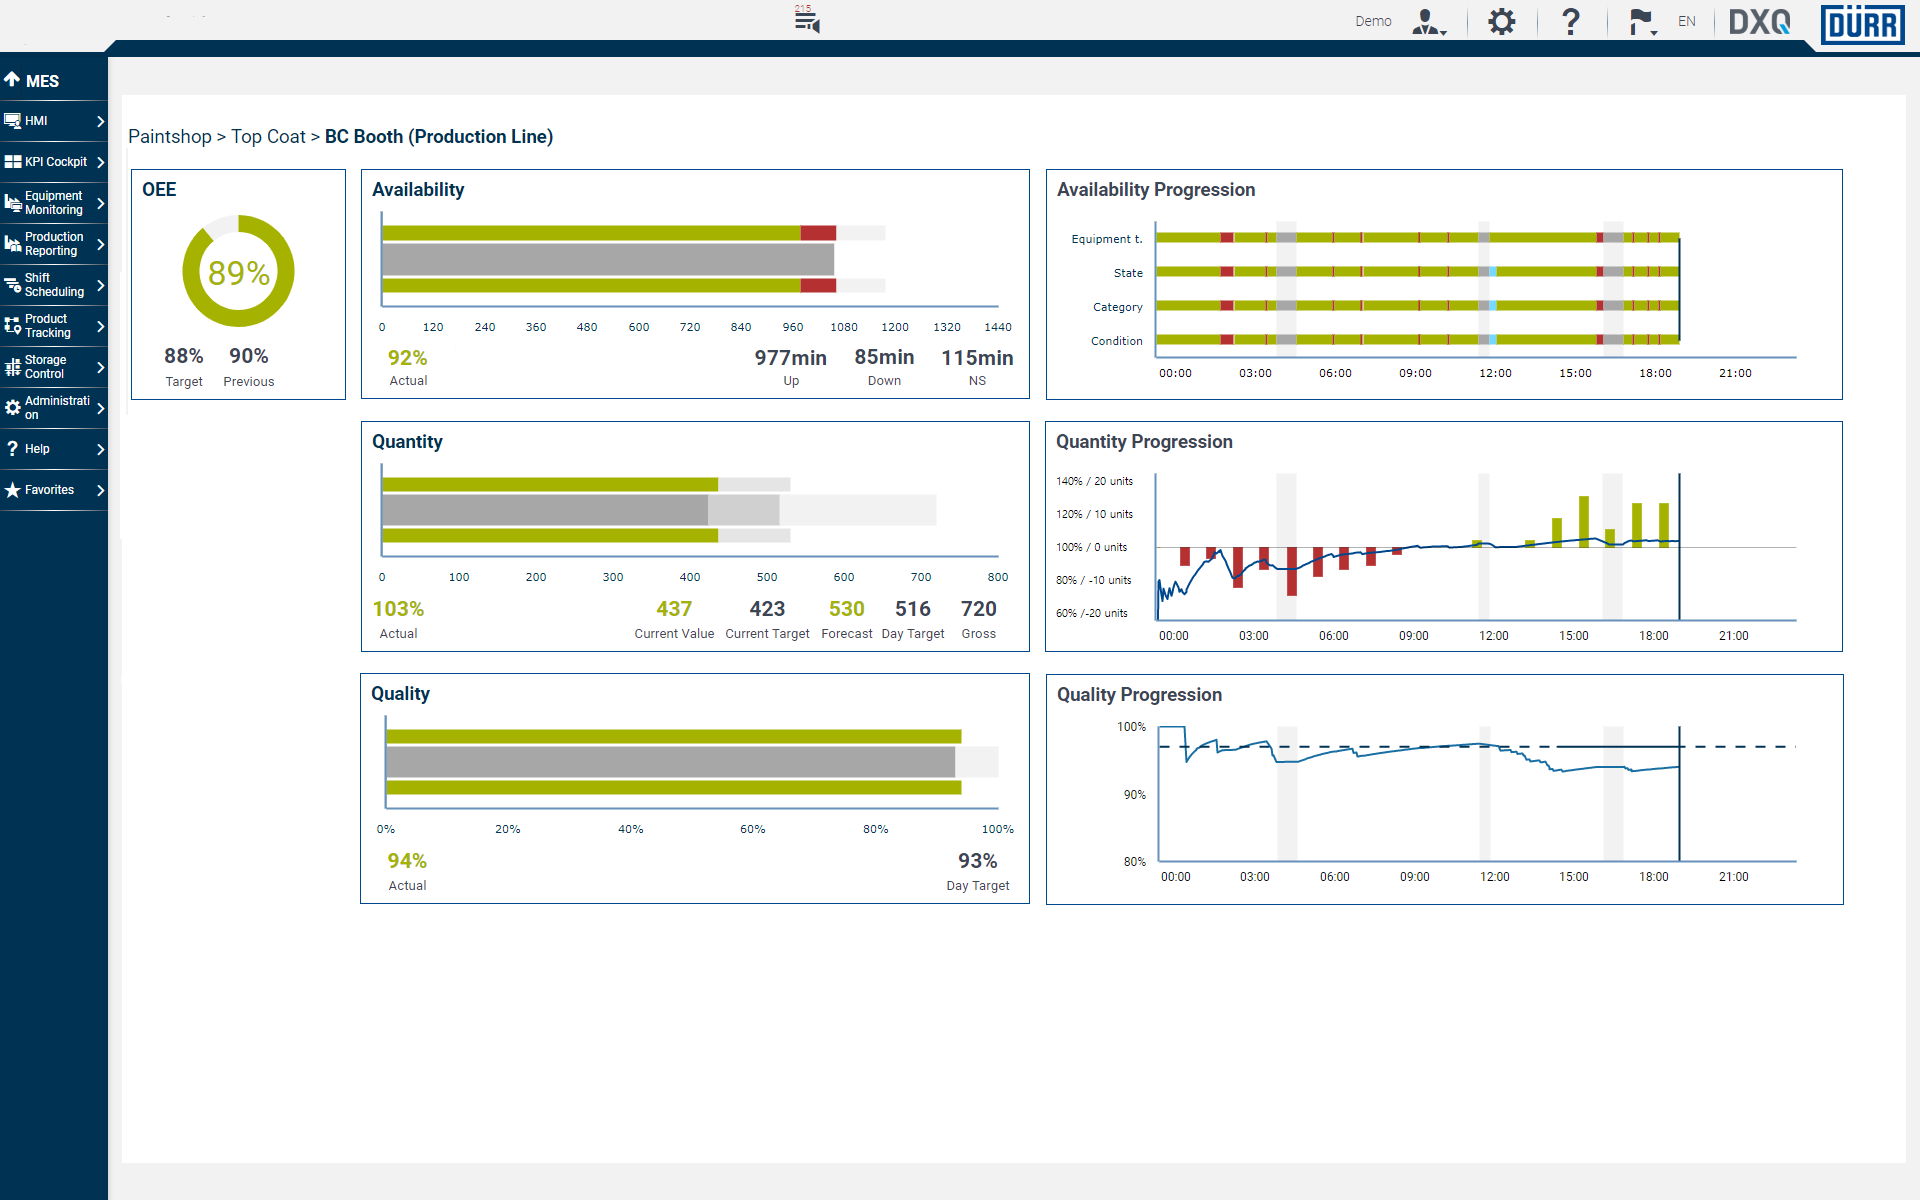Open the Demo user profile icon

[x=1429, y=21]
